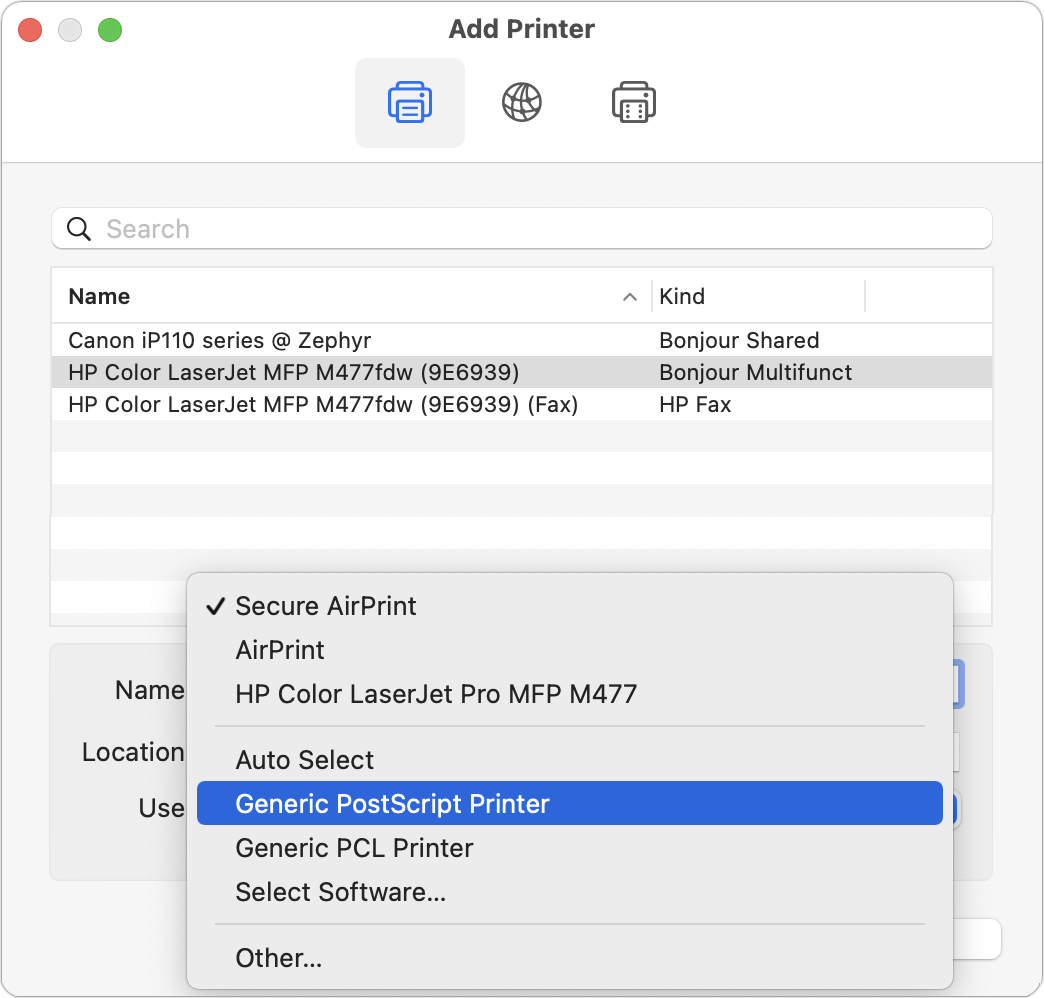Select Generic PostScript Printer
Viewport: 1044px width, 998px height.
pos(570,804)
